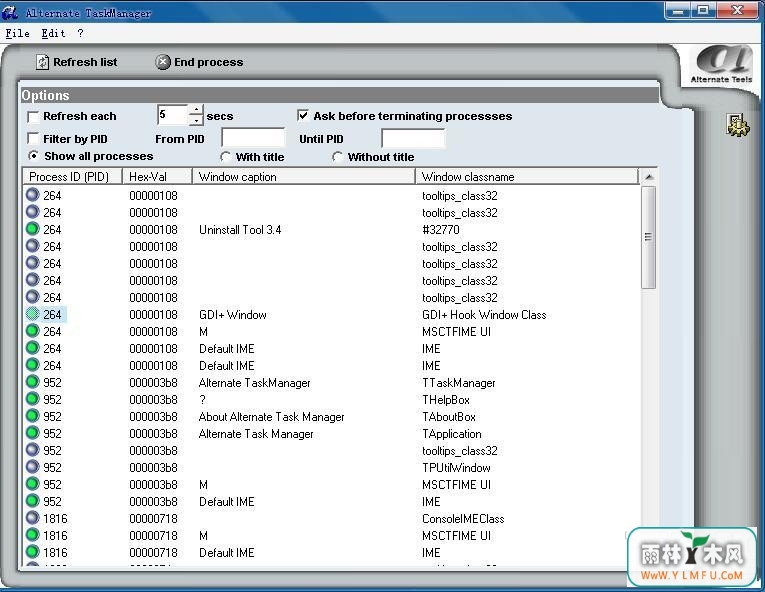Click the TTaskManager classname cell
The width and height of the screenshot is (765, 592).
coord(459,383)
